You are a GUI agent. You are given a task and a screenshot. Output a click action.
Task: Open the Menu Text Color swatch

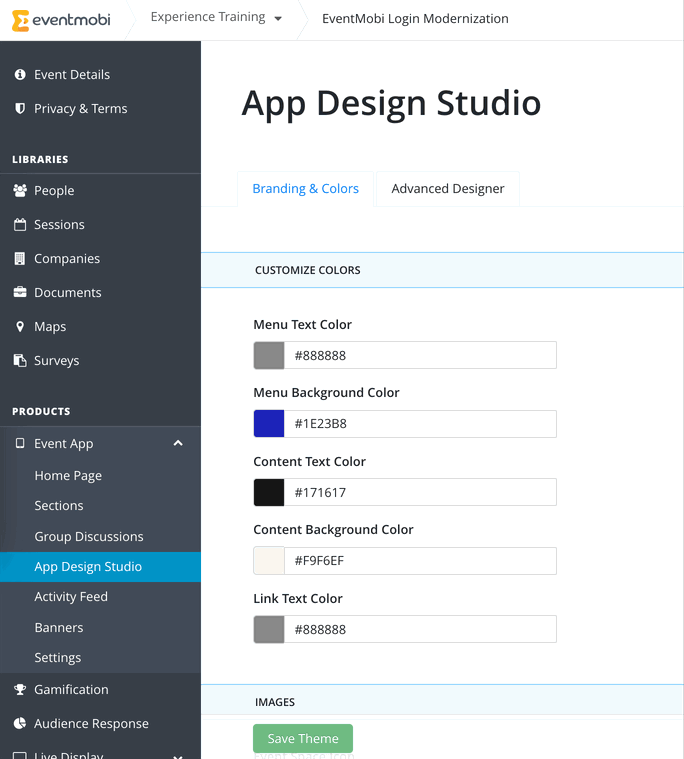[x=269, y=355]
